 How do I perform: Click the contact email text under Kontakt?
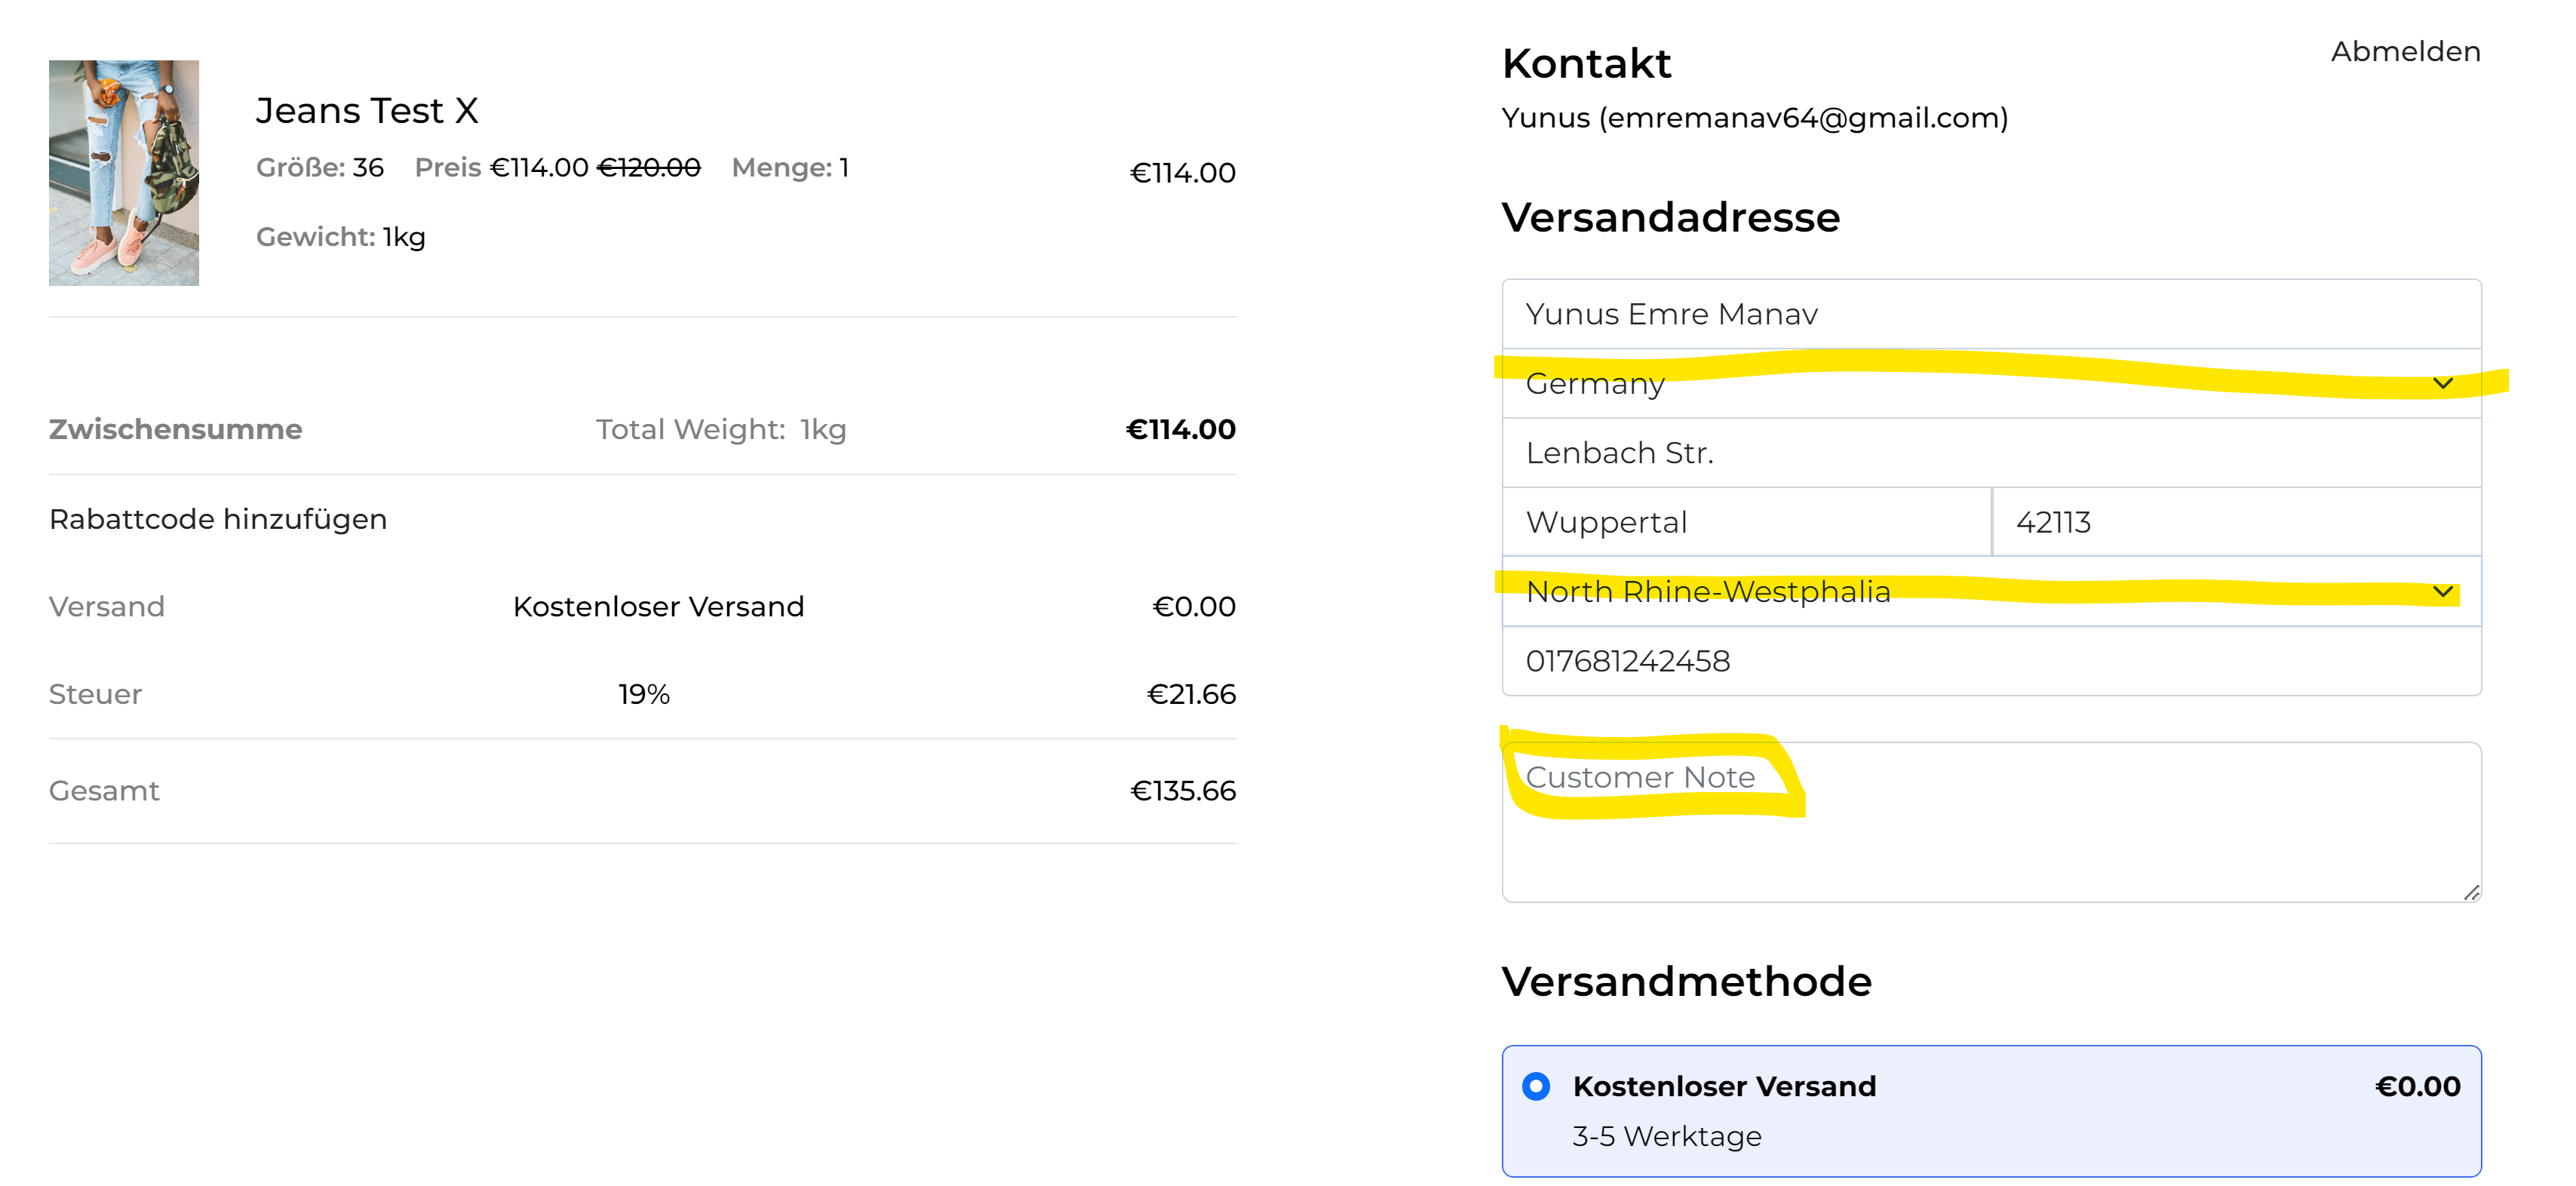1754,118
